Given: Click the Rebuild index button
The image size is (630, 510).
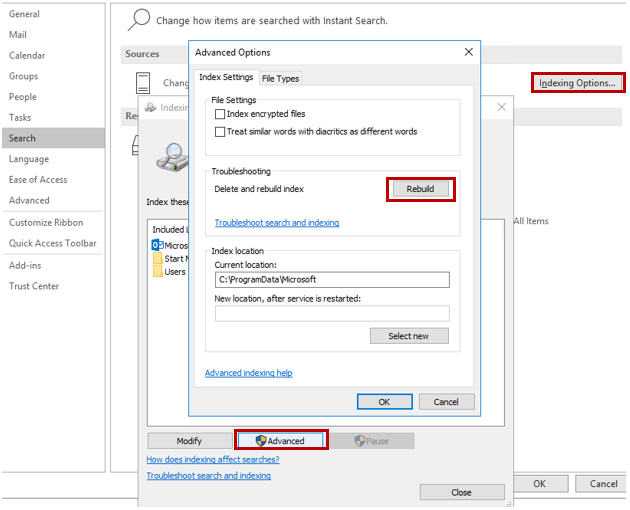Looking at the screenshot, I should (420, 189).
